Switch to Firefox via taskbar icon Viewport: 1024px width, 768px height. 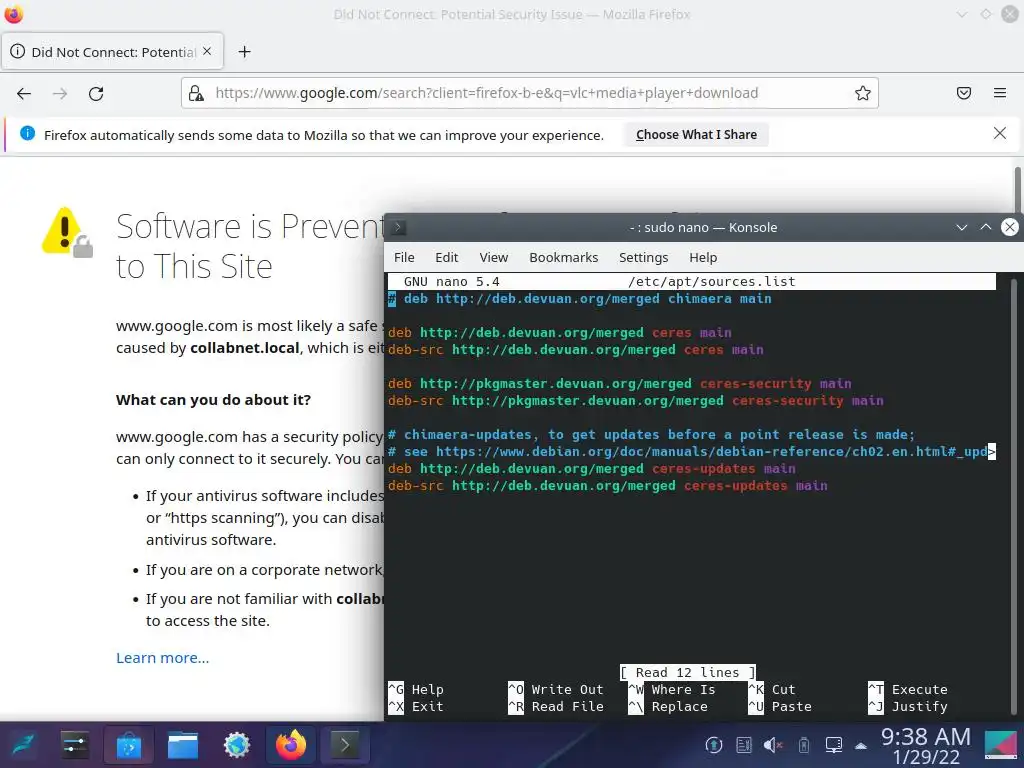coord(291,745)
